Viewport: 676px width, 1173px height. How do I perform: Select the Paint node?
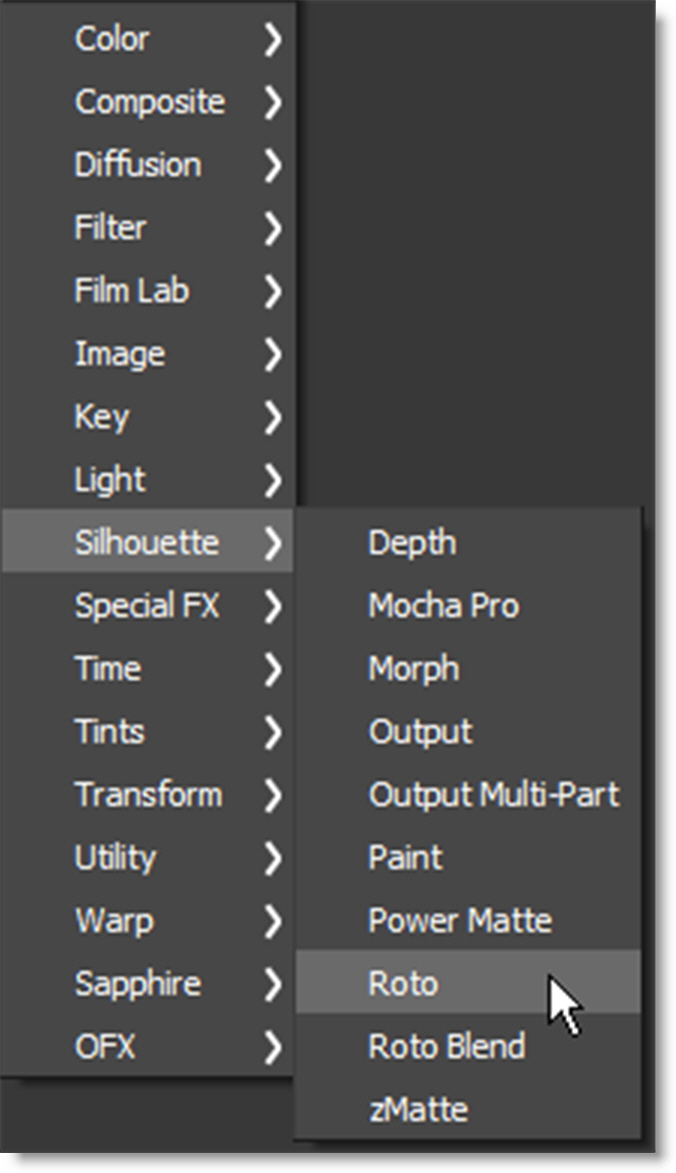click(x=405, y=858)
